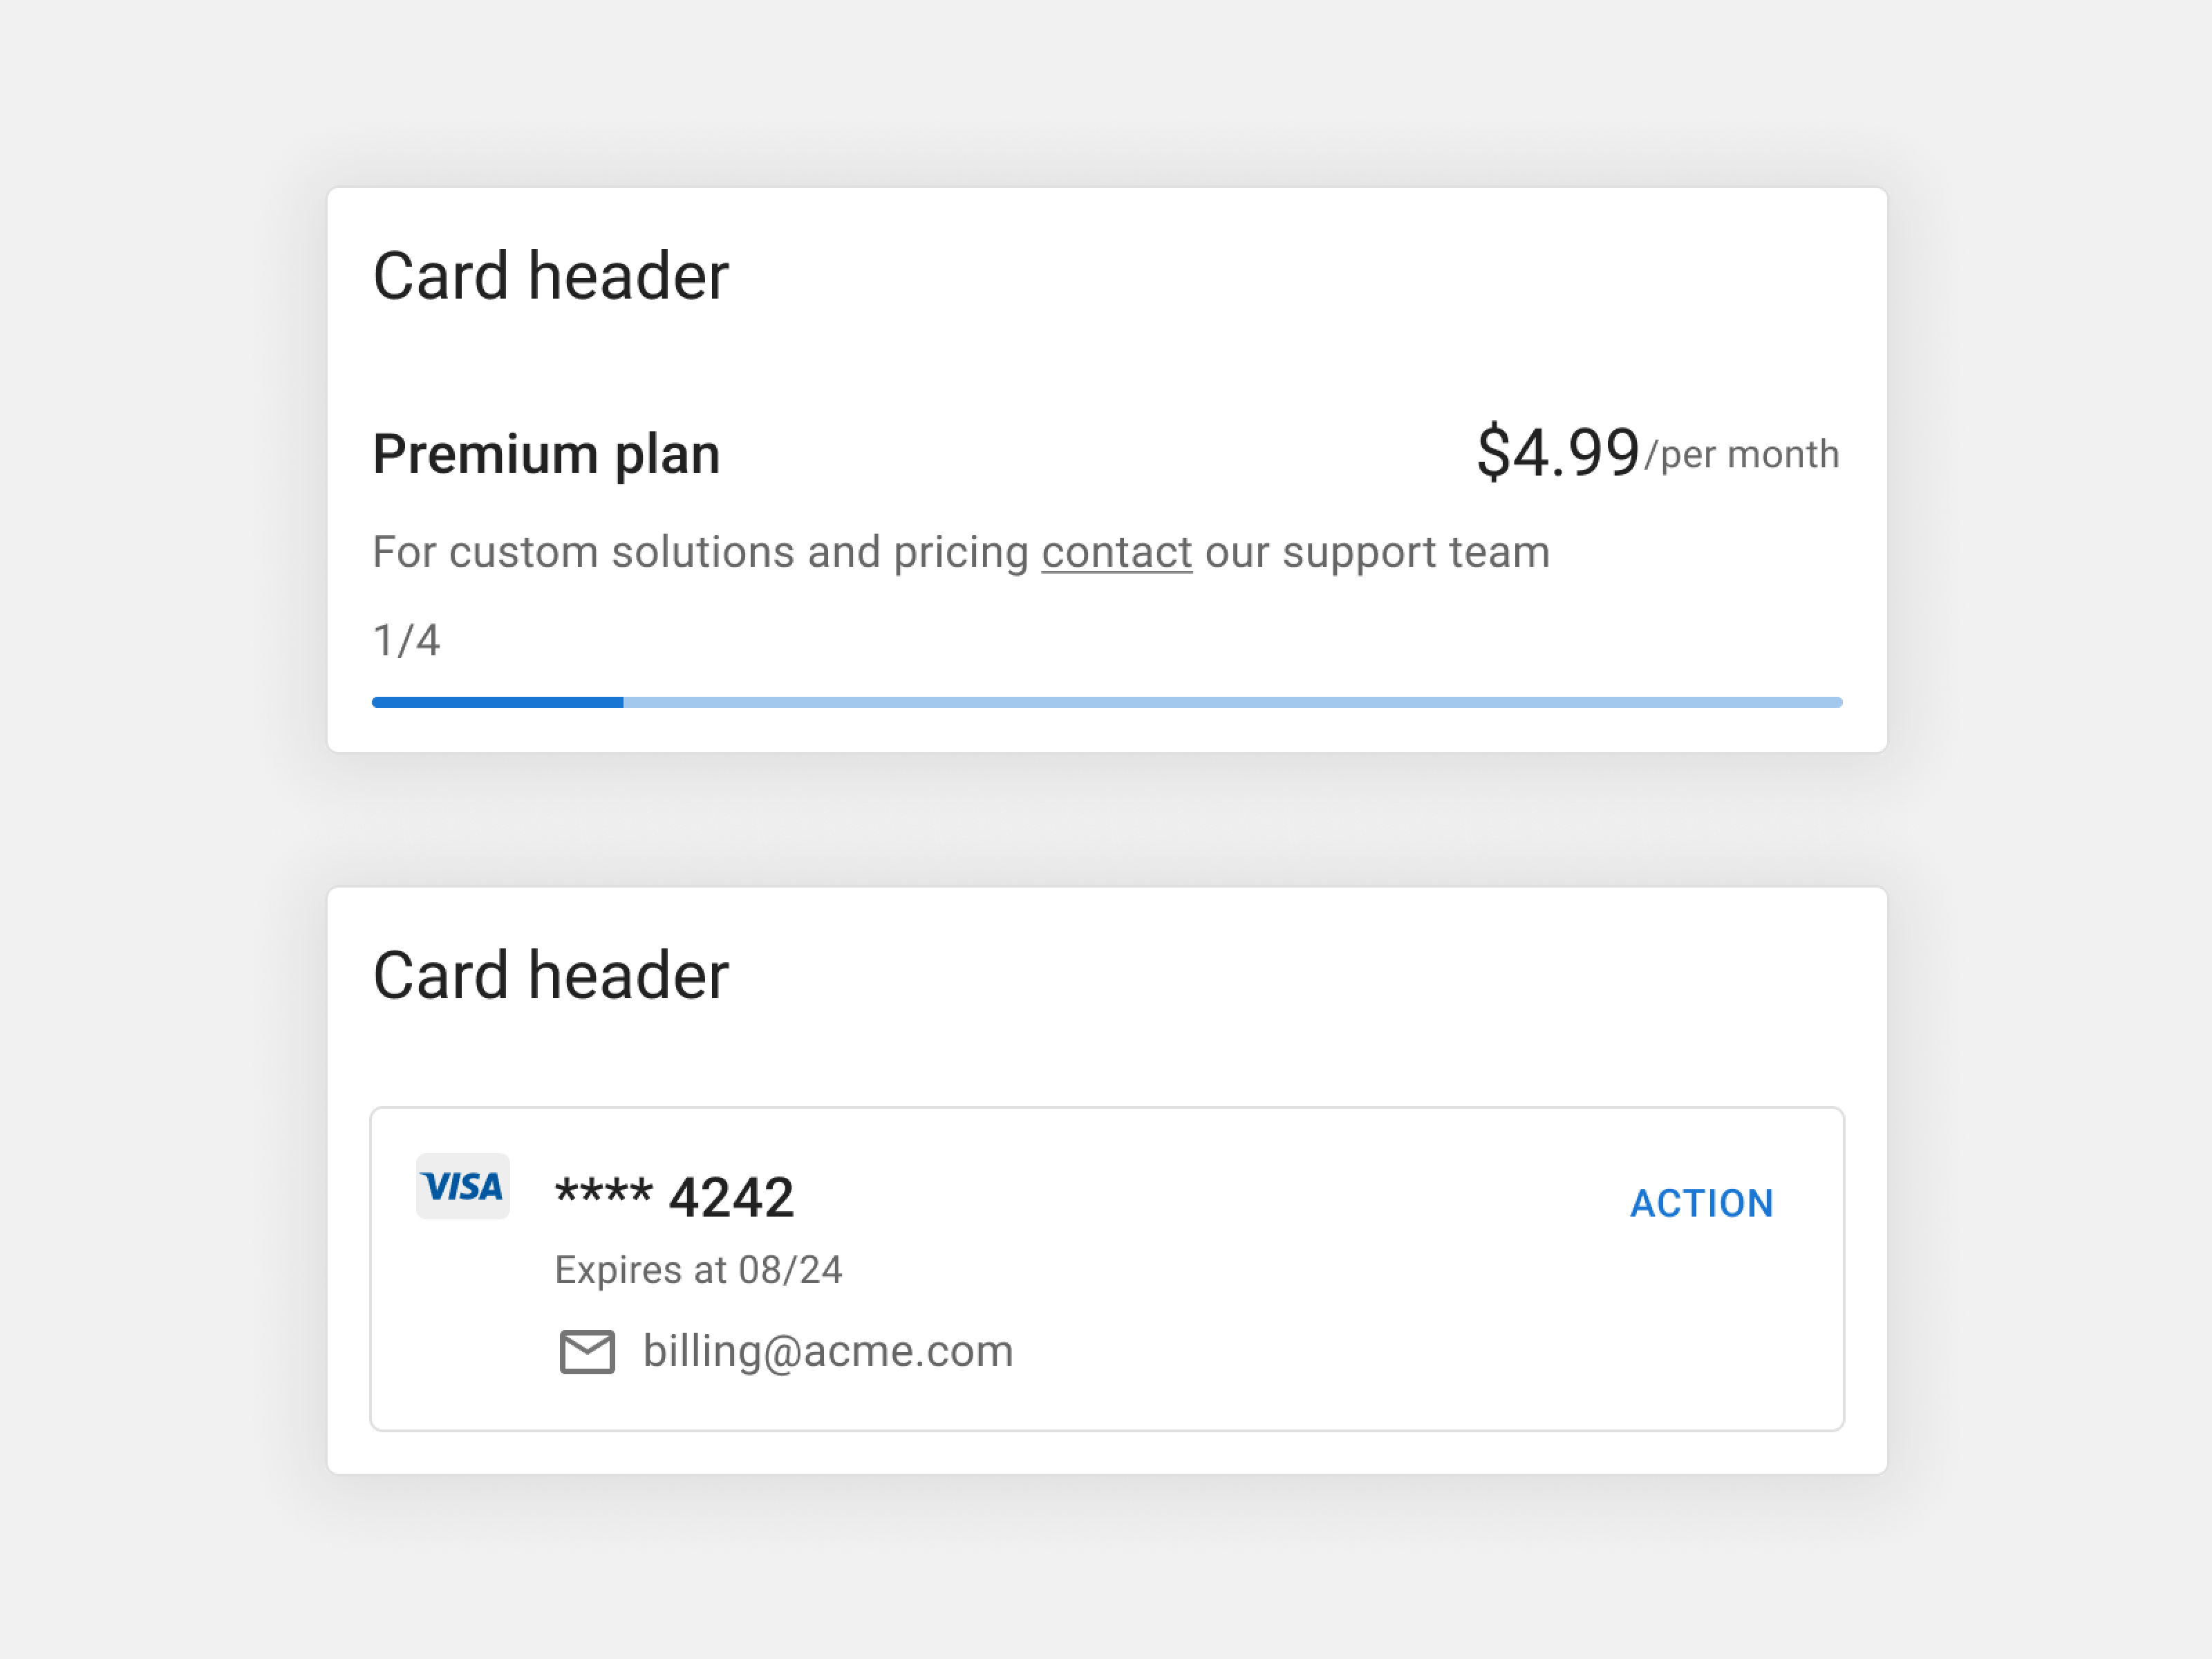Click the billing@acme.com email address
Viewport: 2212px width, 1659px height.
coord(828,1351)
